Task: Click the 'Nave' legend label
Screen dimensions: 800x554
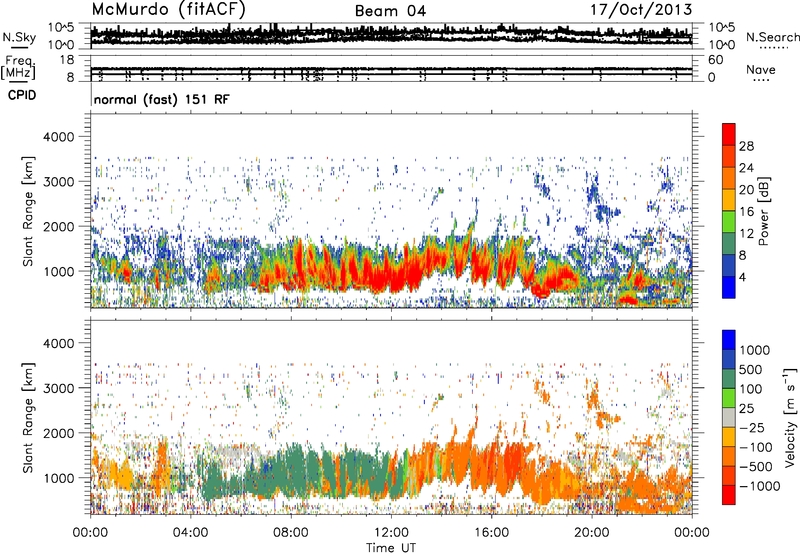Action: point(761,70)
